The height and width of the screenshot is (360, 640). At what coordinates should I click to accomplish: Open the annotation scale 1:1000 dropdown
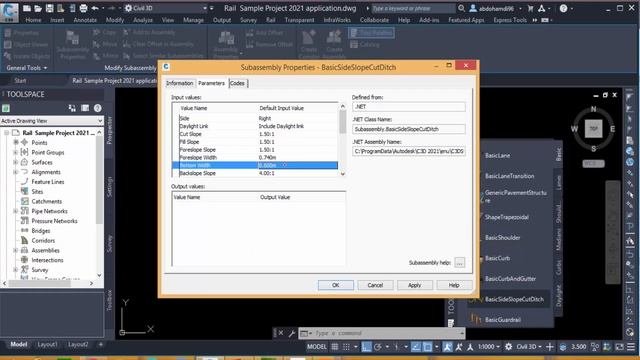pos(489,347)
